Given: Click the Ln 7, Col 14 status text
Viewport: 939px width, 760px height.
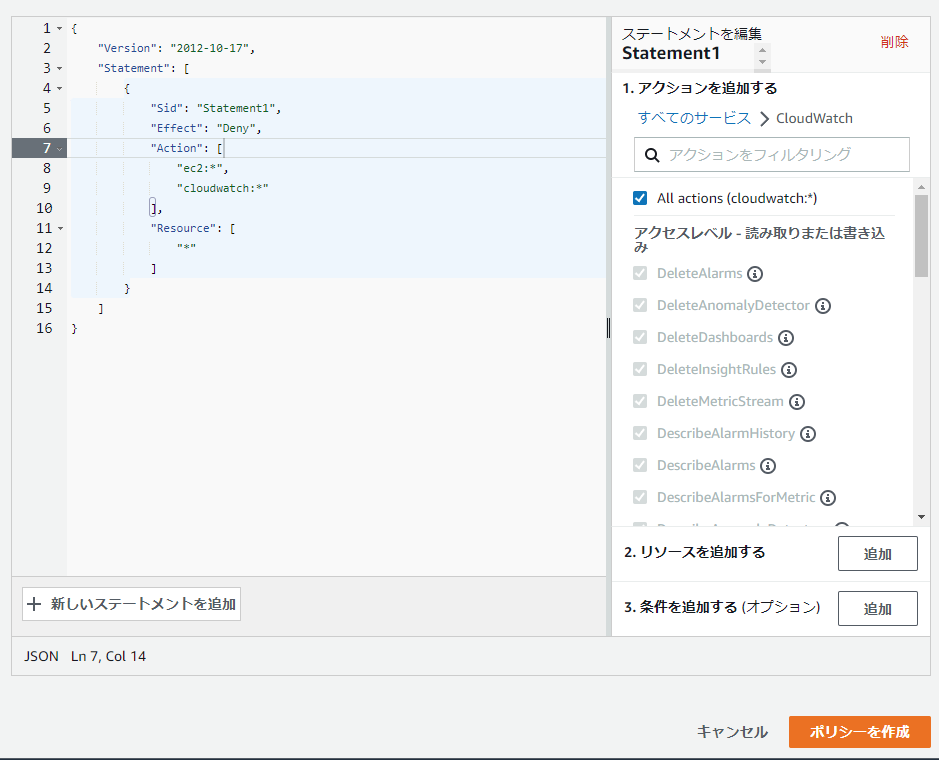Looking at the screenshot, I should click(108, 656).
